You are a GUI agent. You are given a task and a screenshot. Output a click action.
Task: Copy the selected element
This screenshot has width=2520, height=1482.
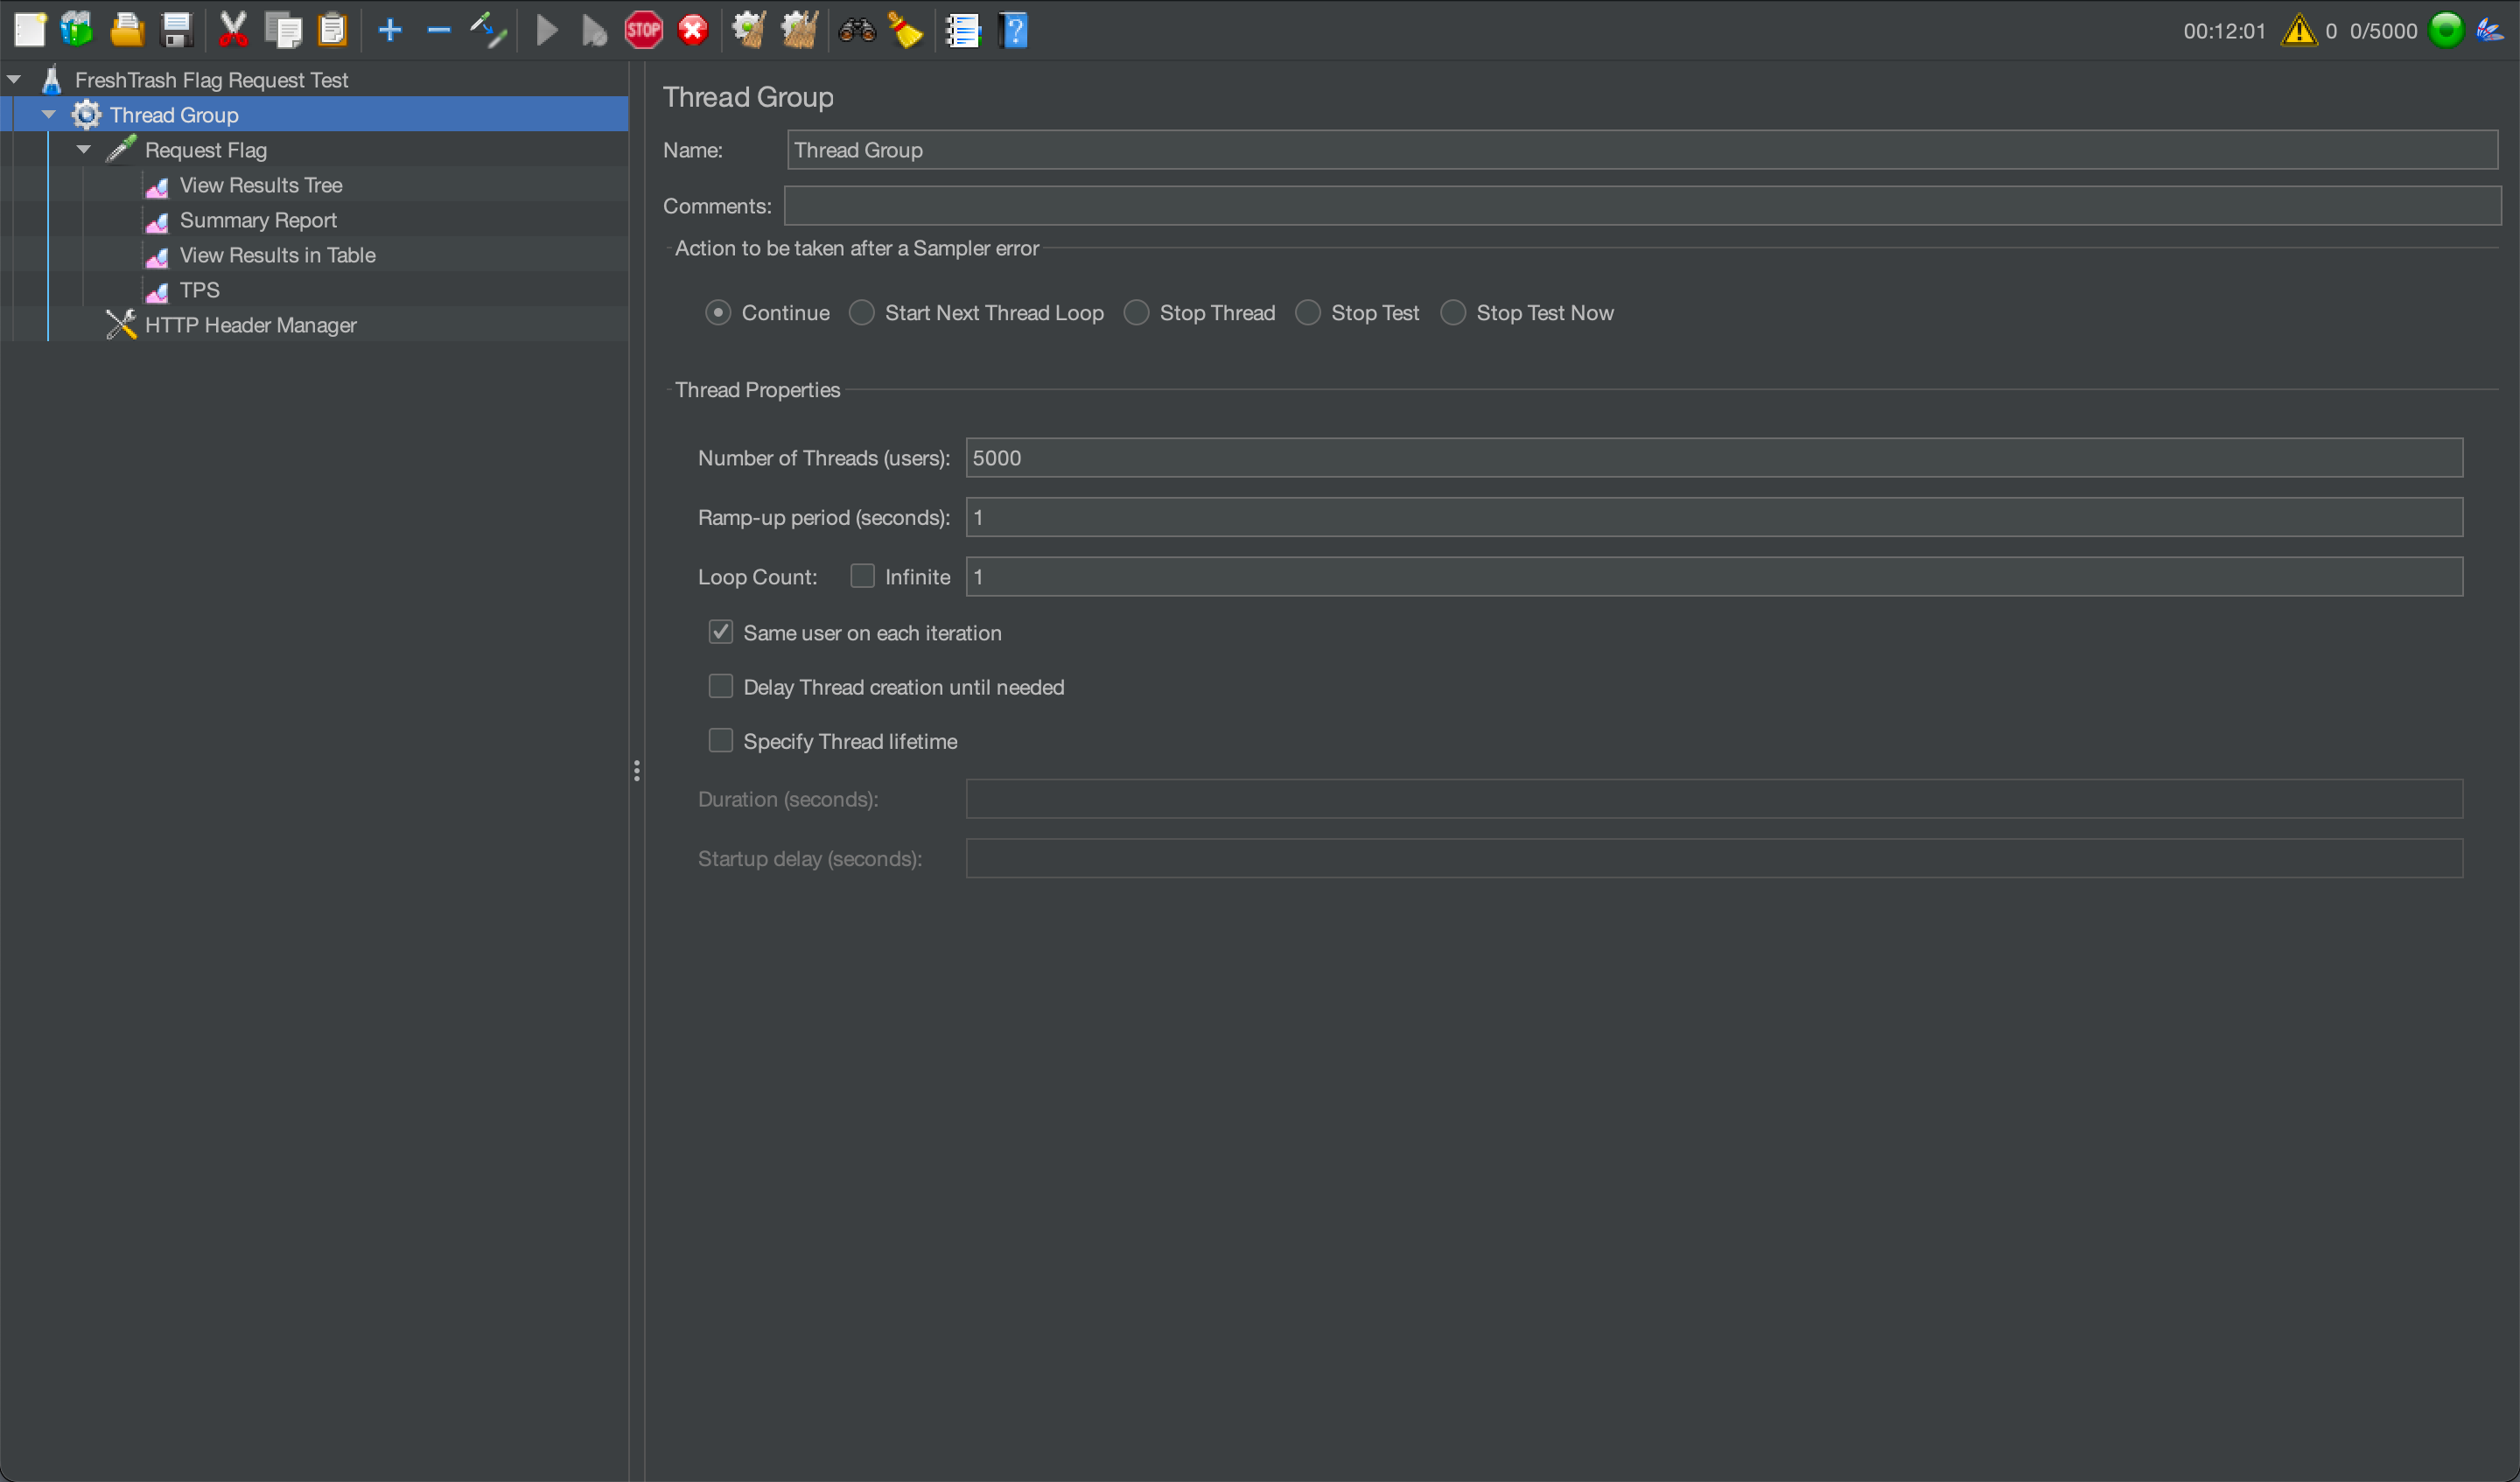tap(283, 30)
